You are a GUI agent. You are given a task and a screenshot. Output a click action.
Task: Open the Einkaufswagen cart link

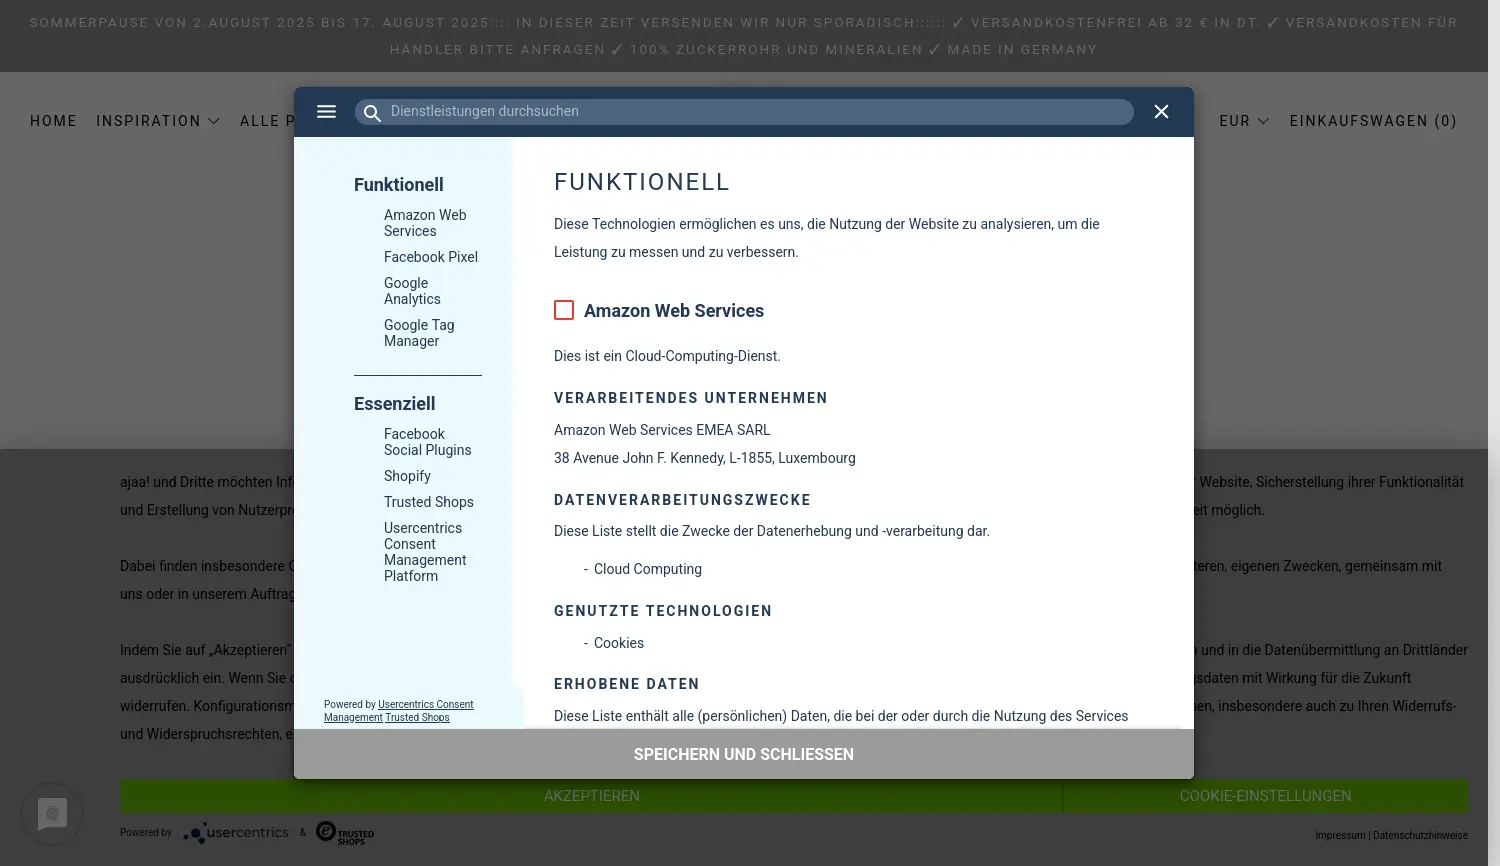click(1372, 121)
